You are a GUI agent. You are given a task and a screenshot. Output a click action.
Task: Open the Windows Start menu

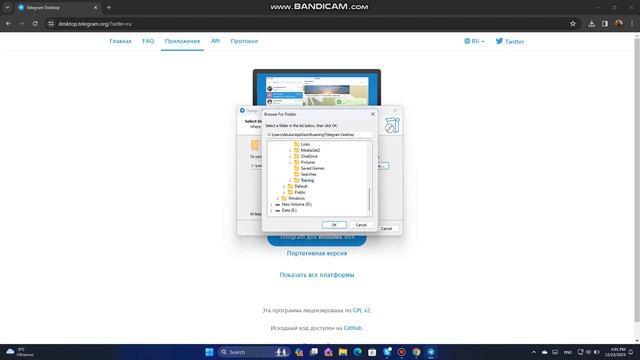pyautogui.click(x=209, y=352)
